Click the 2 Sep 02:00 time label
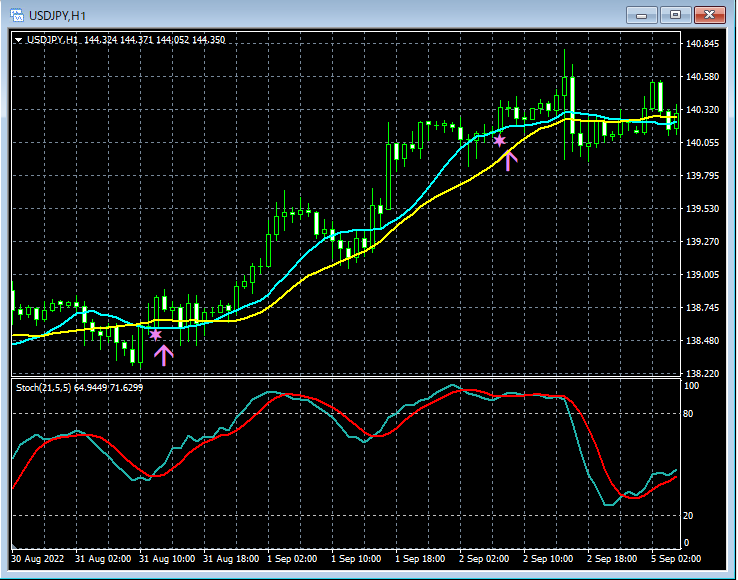738x580 pixels. 484,559
